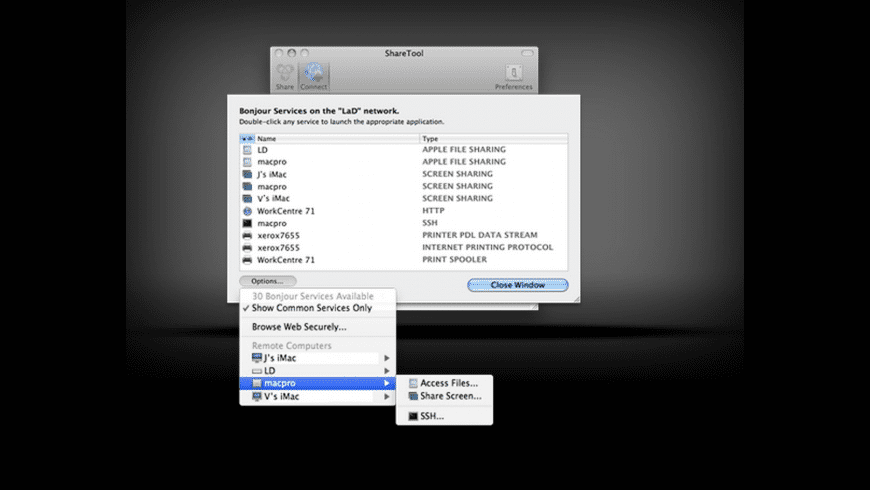This screenshot has width=870, height=490.
Task: Open the Options dropdown button
Action: tap(268, 281)
